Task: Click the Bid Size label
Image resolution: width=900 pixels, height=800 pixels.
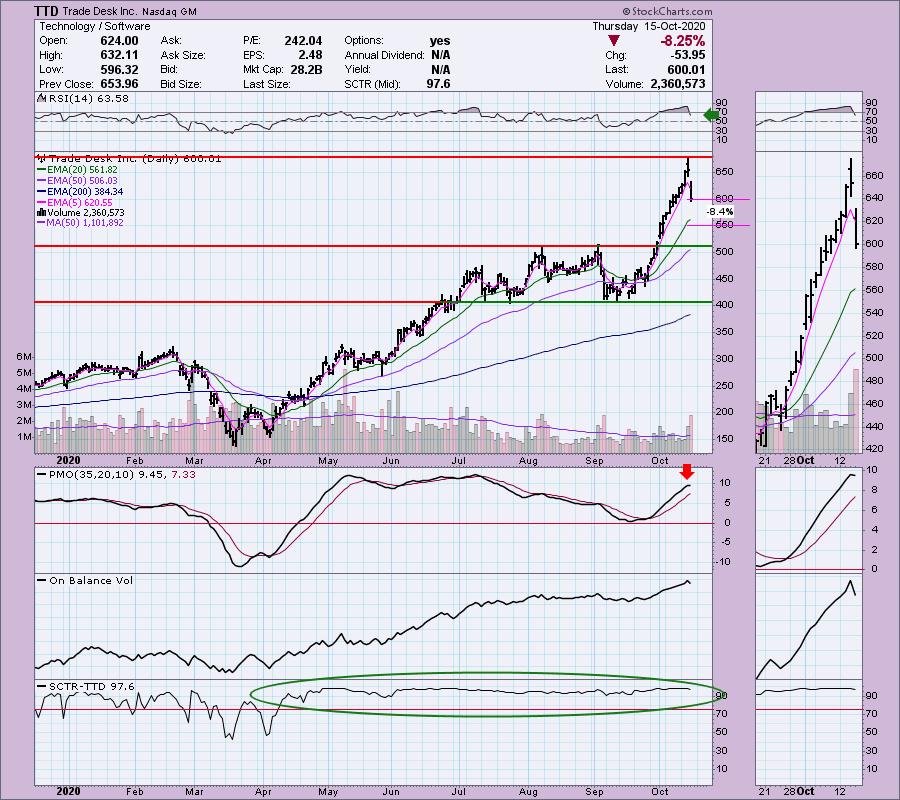Action: 181,84
